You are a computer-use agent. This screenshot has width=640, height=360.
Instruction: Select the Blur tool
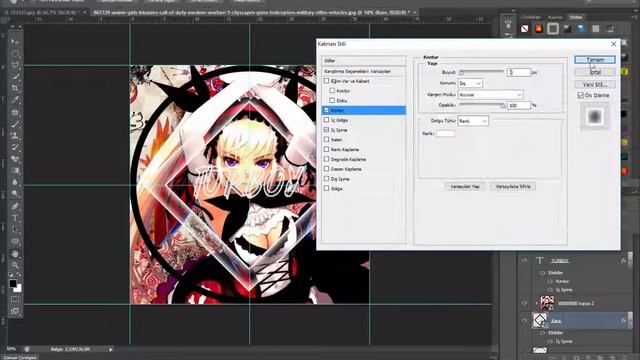click(15, 182)
